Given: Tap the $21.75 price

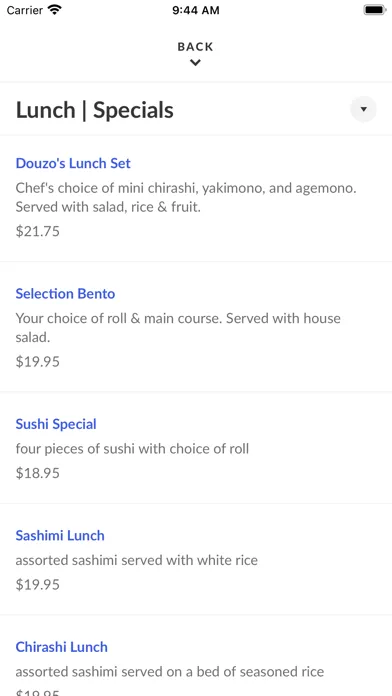Looking at the screenshot, I should click(38, 231).
